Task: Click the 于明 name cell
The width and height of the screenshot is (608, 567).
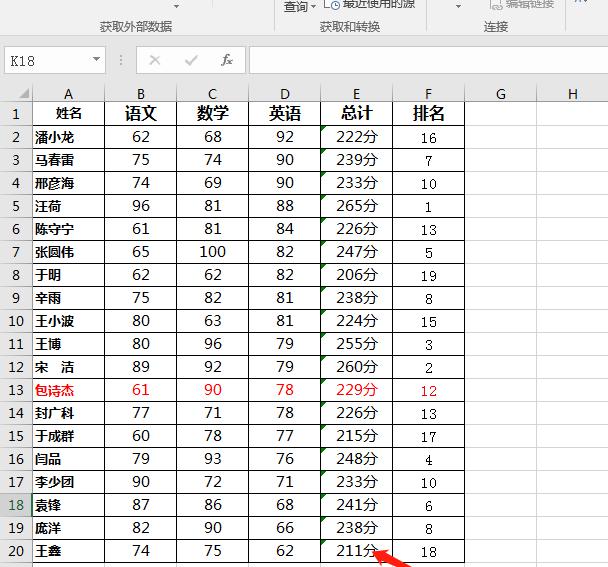Action: pyautogui.click(x=69, y=275)
